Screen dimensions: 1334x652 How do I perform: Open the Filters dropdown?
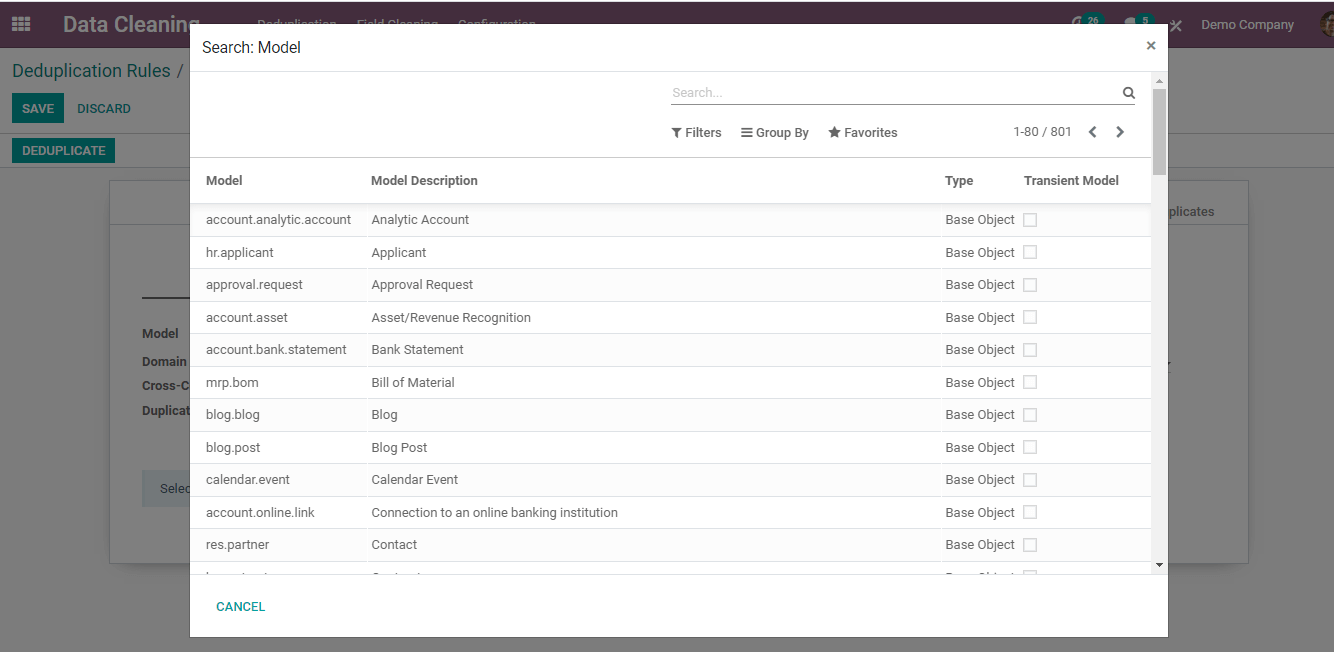coord(696,132)
